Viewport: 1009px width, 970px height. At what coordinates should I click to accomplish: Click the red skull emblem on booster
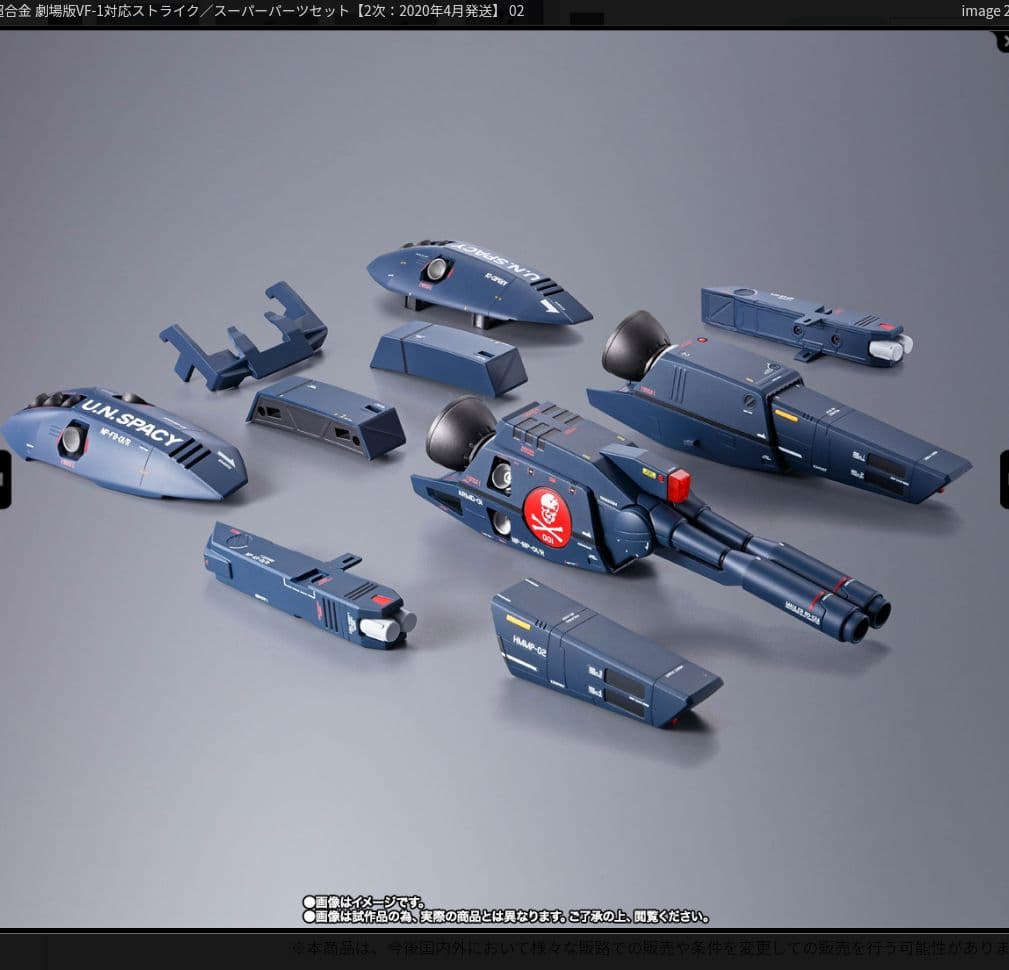coord(547,517)
